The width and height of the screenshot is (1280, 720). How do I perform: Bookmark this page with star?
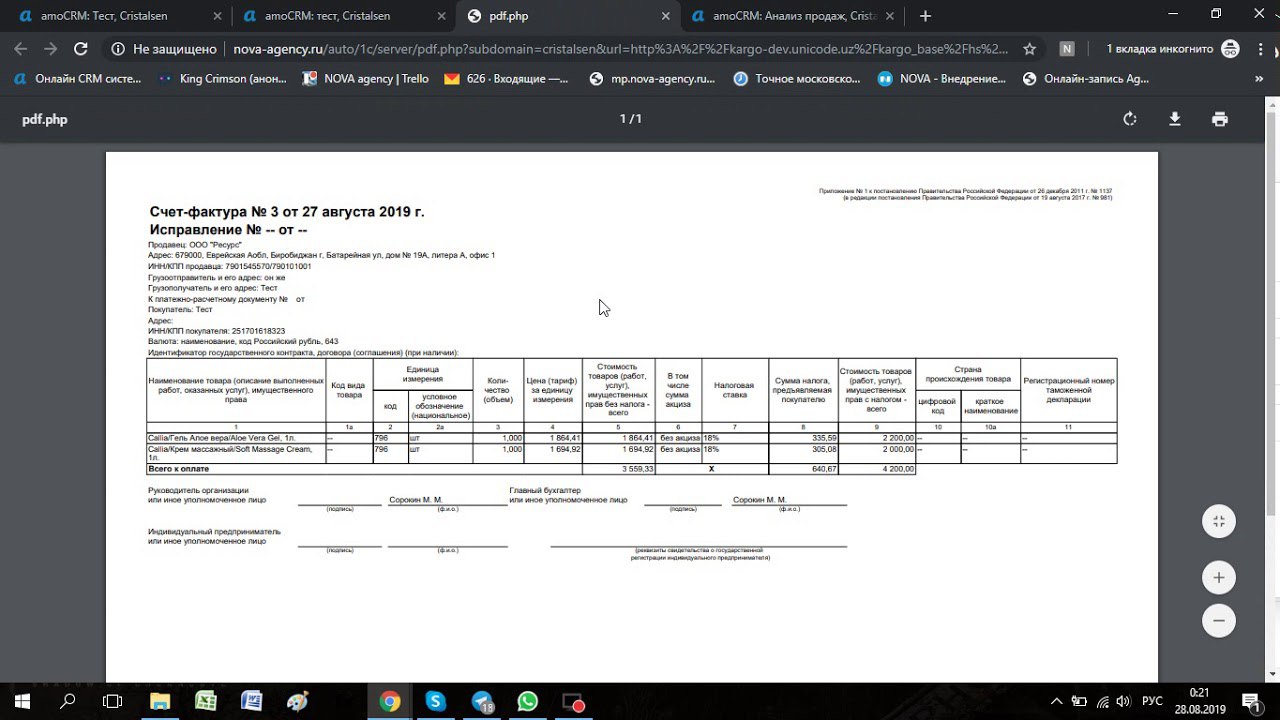[1029, 48]
